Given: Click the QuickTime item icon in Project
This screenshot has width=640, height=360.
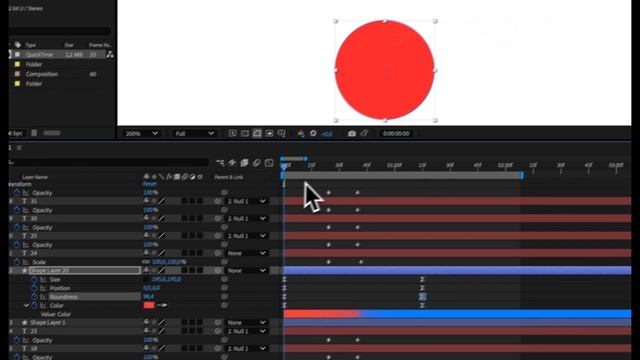Looking at the screenshot, I should pyautogui.click(x=17, y=54).
